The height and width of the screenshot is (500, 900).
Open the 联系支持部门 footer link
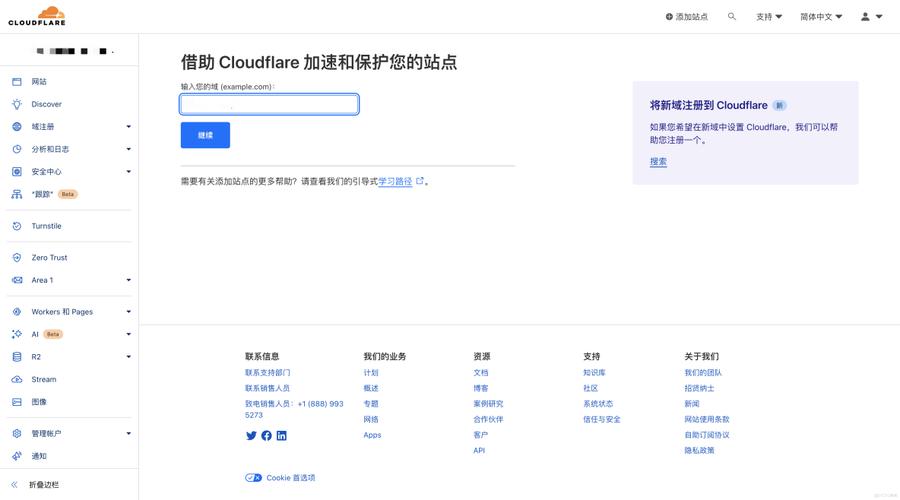point(267,373)
